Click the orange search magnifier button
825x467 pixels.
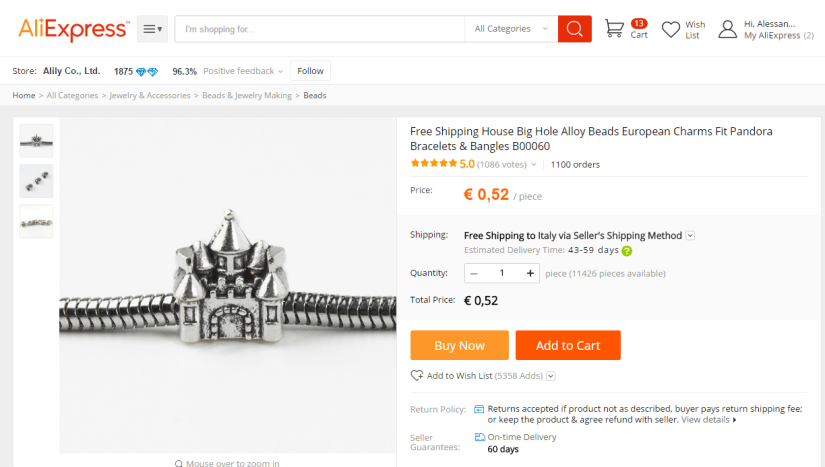[x=574, y=29]
